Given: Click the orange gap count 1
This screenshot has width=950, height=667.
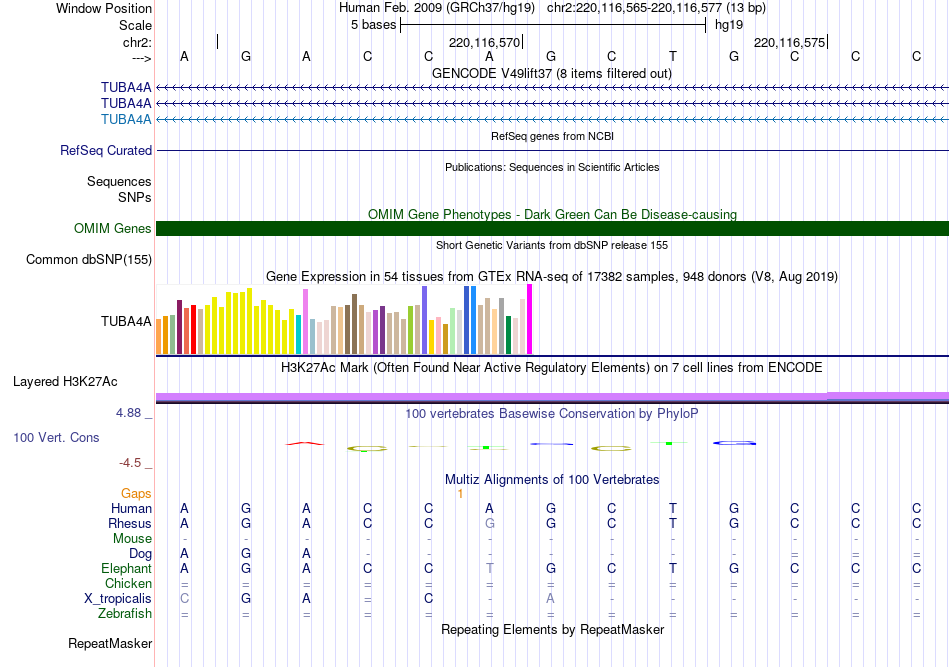Looking at the screenshot, I should [460, 494].
